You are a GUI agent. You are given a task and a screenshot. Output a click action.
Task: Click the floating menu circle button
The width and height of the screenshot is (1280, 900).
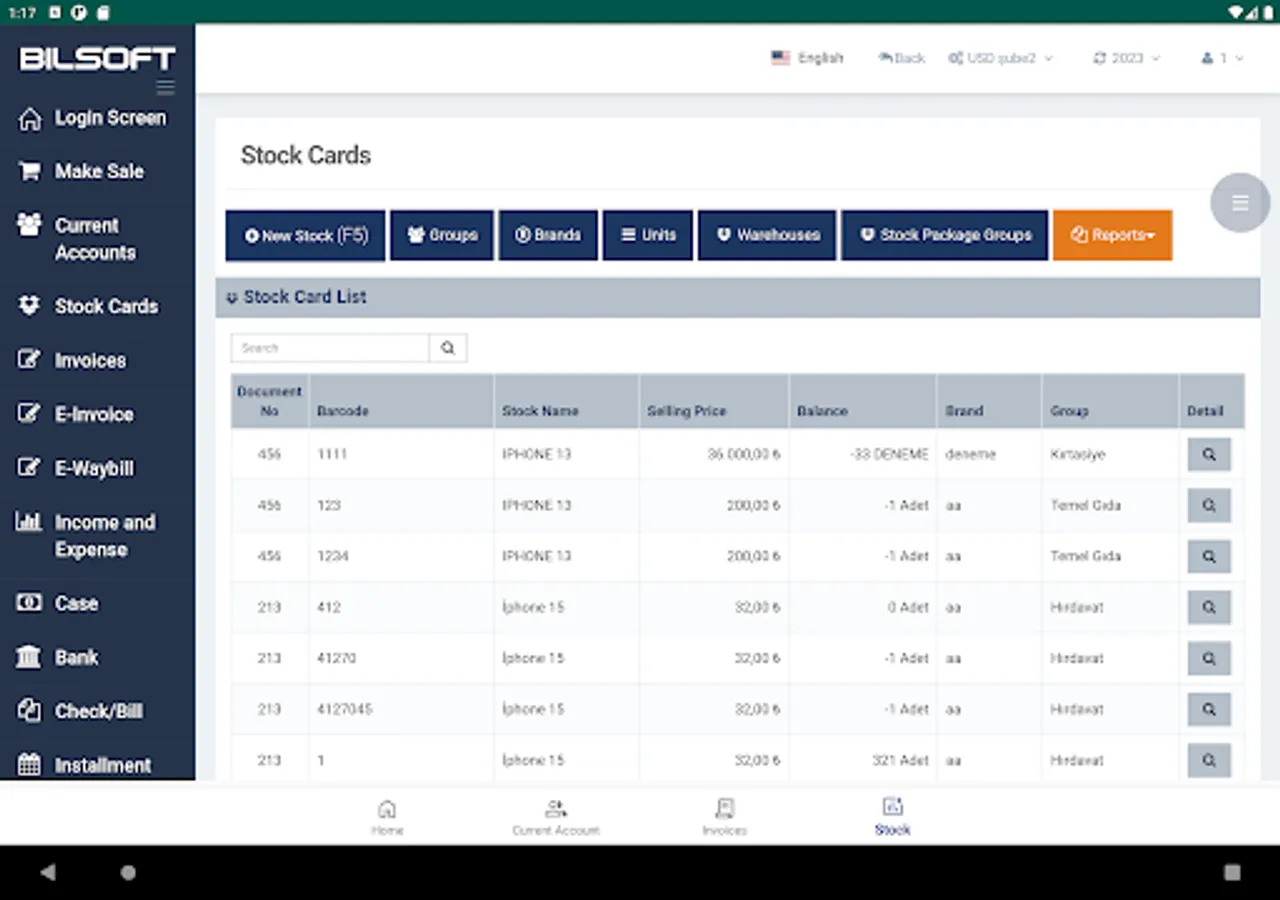(x=1240, y=202)
